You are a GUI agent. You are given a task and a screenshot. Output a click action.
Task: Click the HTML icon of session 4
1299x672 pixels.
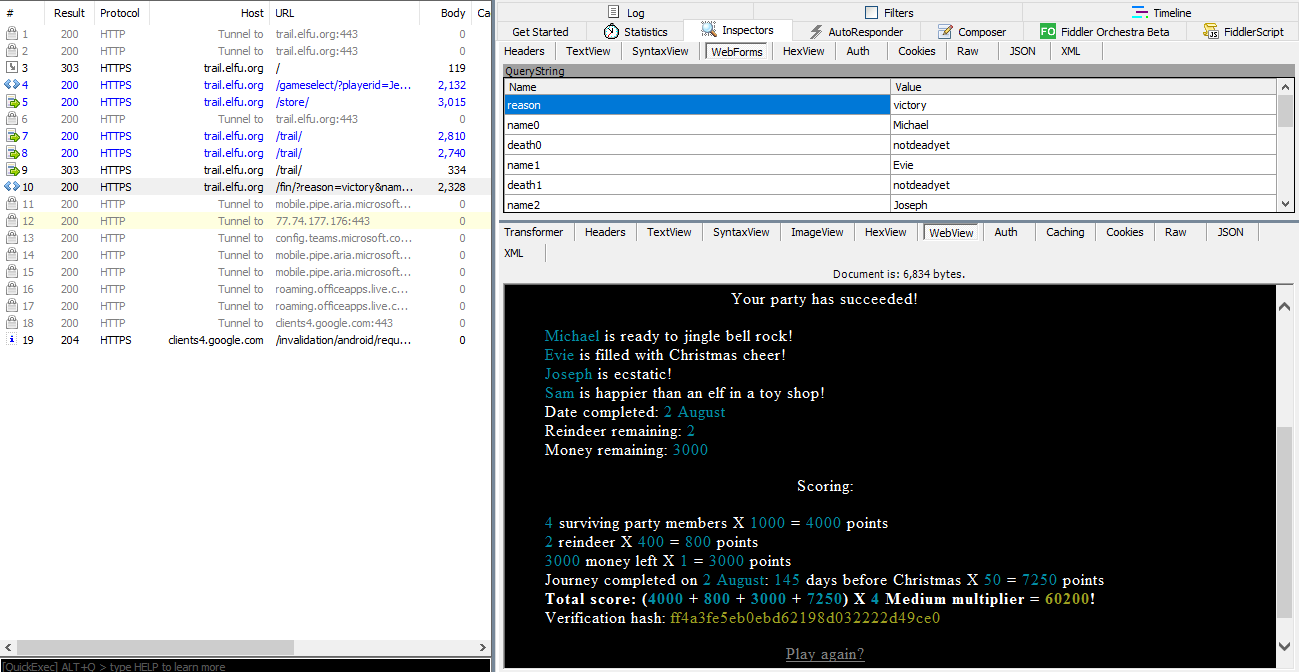pos(12,85)
